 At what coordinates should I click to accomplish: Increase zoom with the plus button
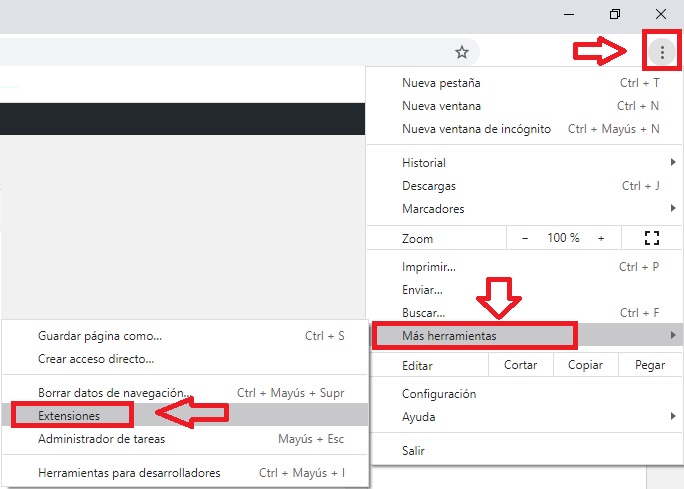point(601,238)
